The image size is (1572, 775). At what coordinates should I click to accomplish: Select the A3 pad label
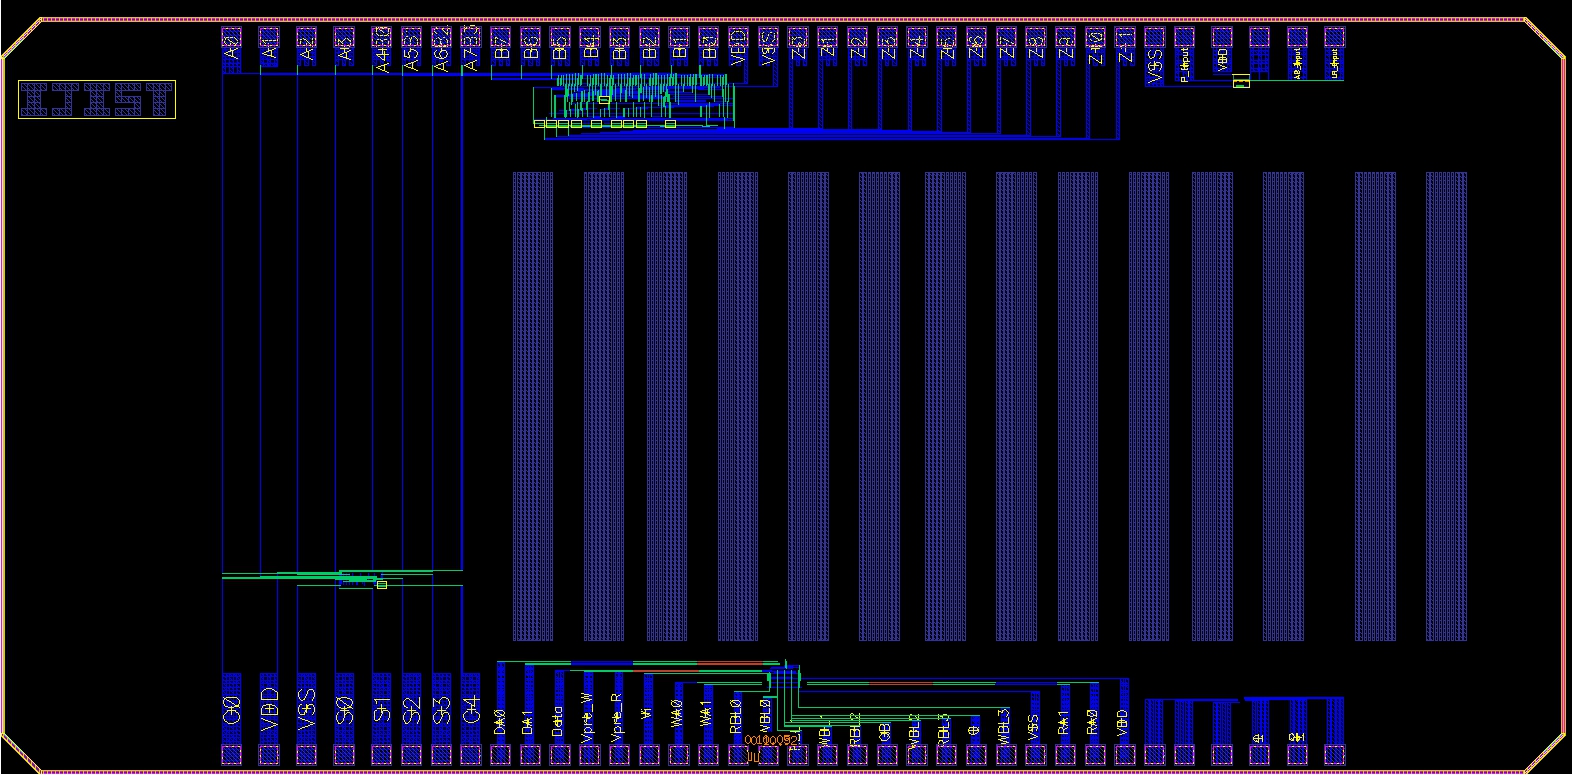(345, 47)
